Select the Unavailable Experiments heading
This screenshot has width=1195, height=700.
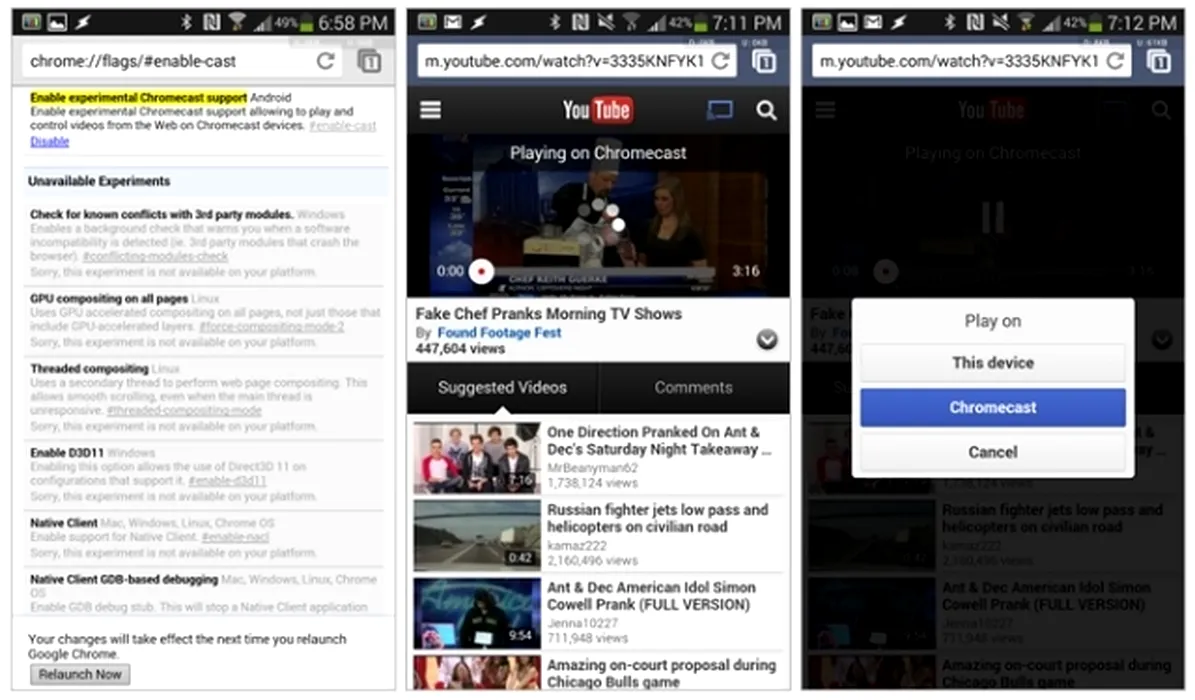pyautogui.click(x=99, y=181)
